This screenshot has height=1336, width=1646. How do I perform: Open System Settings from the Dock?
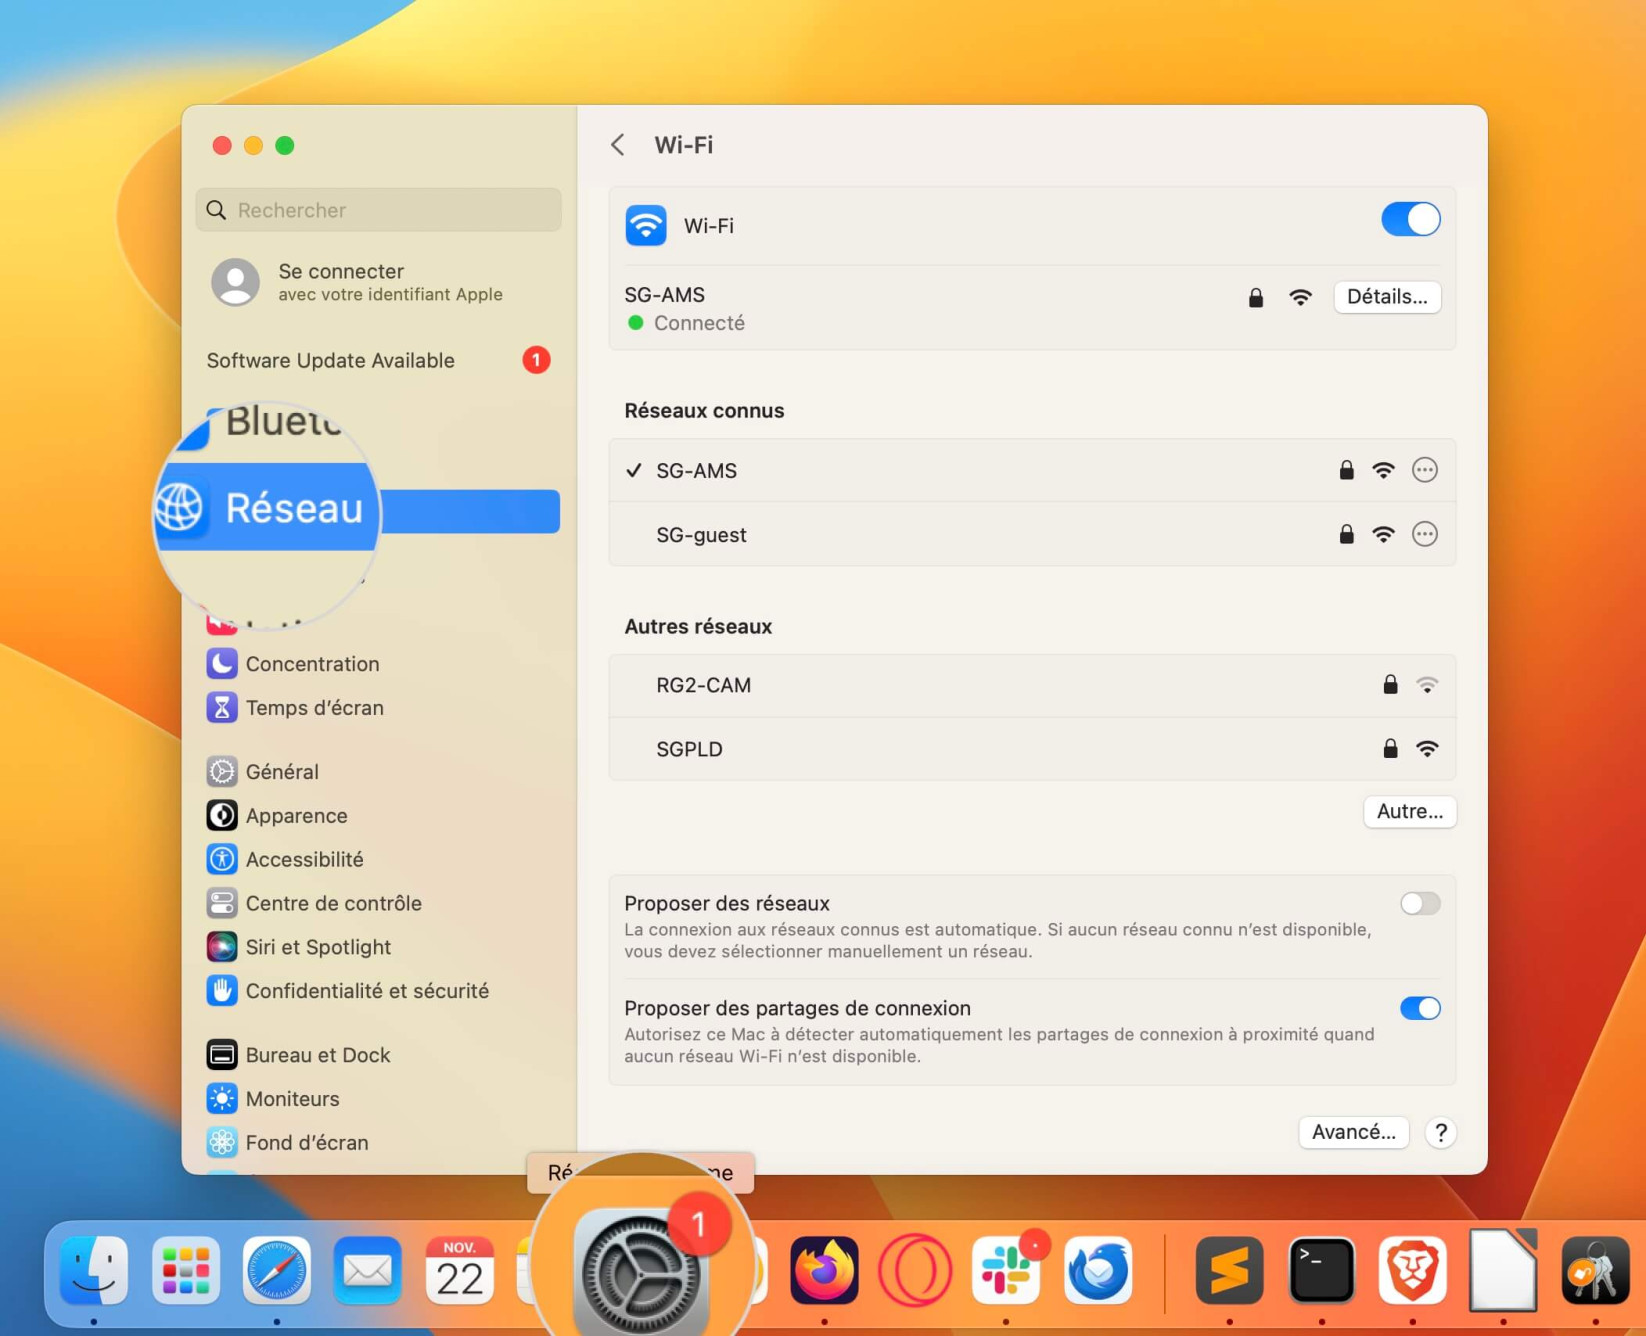(x=641, y=1272)
